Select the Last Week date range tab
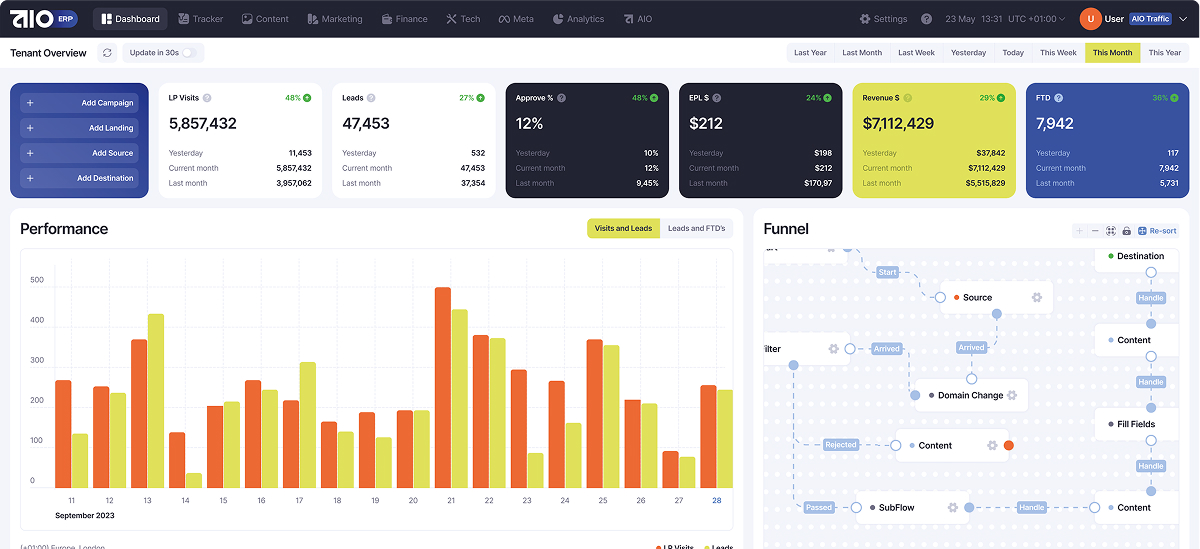This screenshot has height=549, width=1200. tap(916, 53)
